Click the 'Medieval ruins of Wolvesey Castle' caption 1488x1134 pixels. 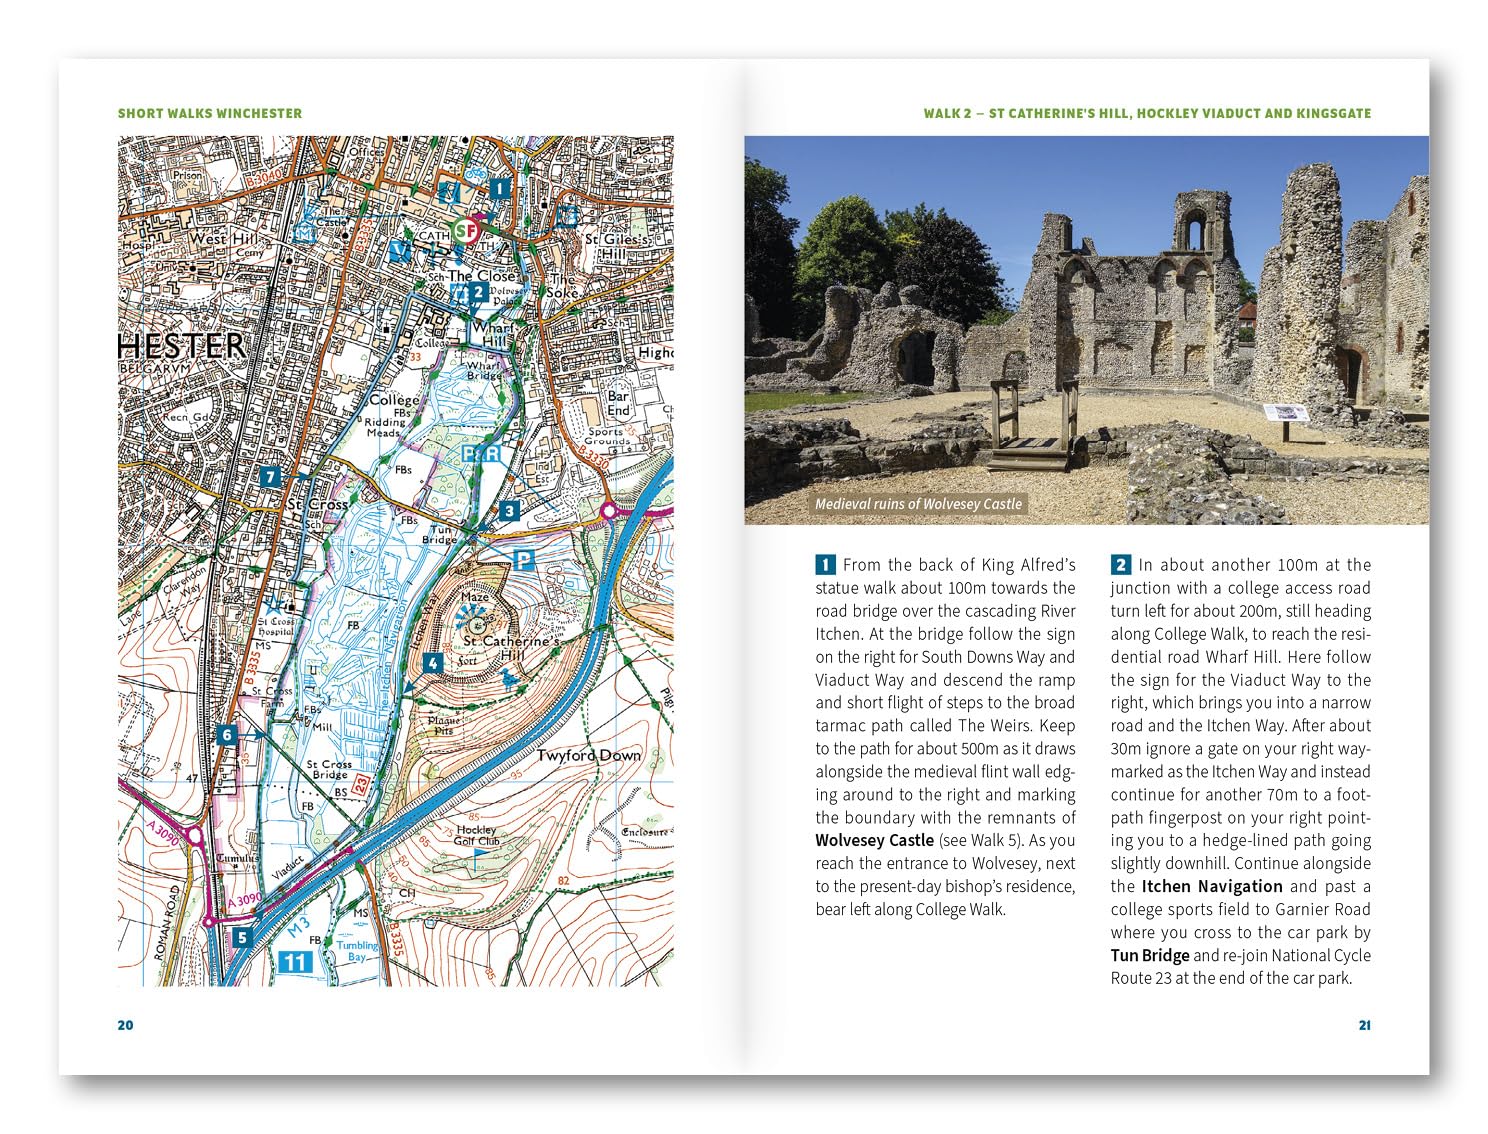(x=918, y=504)
